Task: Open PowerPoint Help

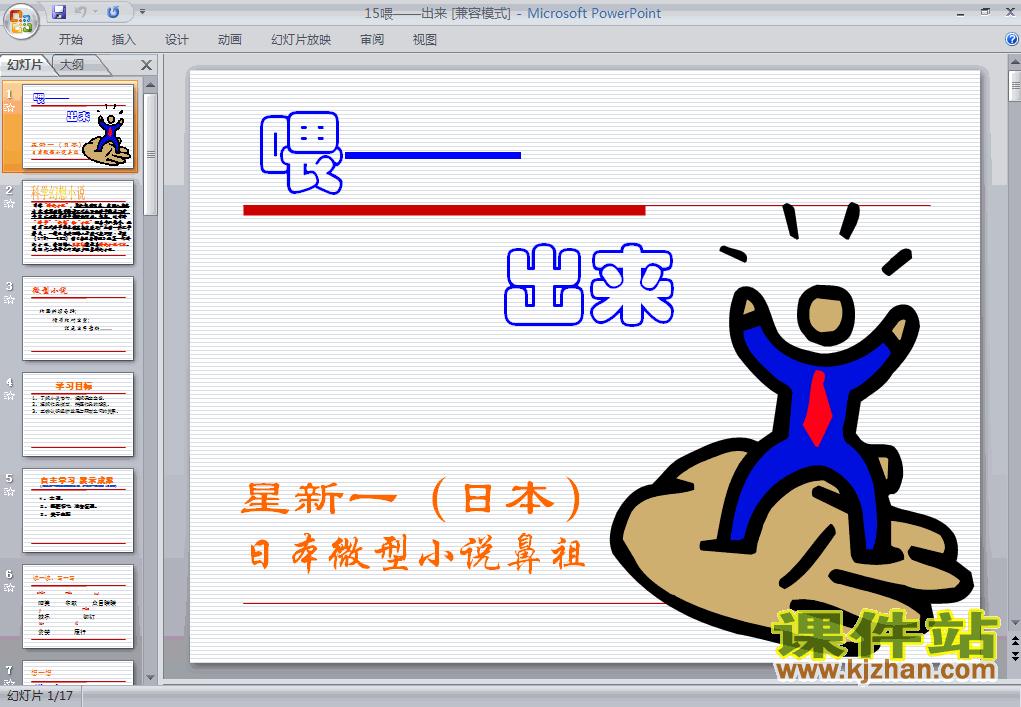Action: point(1012,40)
